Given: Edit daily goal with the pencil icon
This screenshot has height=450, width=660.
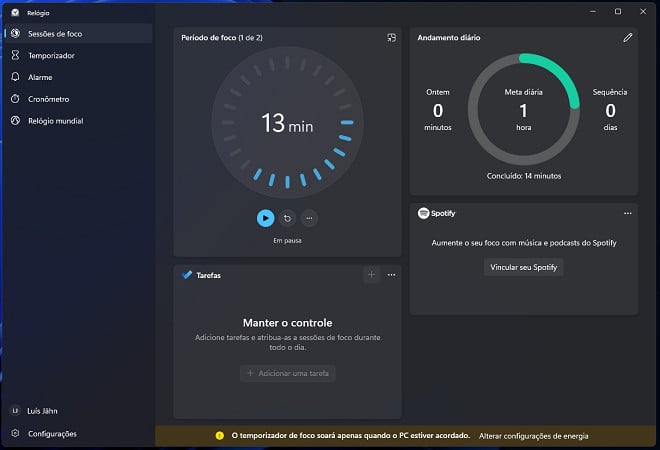Looking at the screenshot, I should point(627,37).
